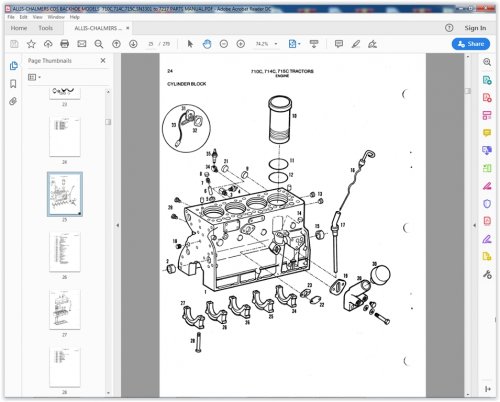Viewport: 500px width, 402px height.
Task: Click thumbnail panel scroll down arrow
Action: [x=108, y=393]
